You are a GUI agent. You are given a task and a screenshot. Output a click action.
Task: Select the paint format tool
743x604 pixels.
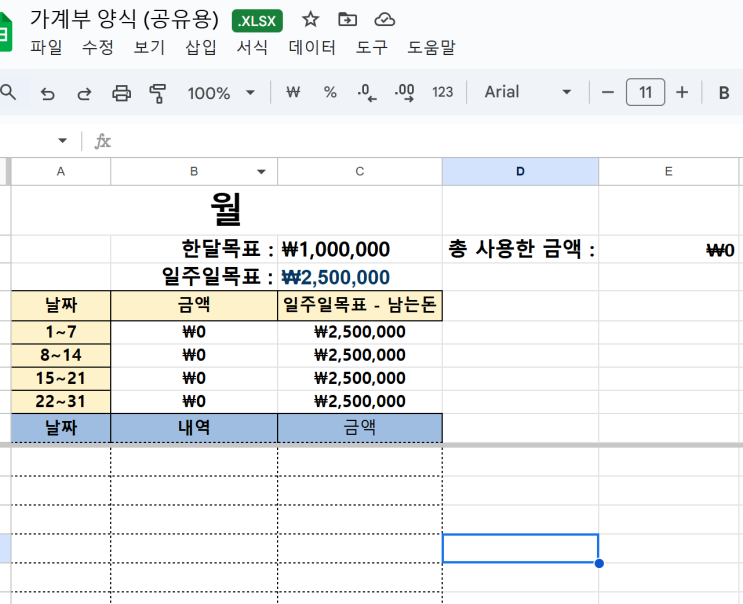pos(157,93)
